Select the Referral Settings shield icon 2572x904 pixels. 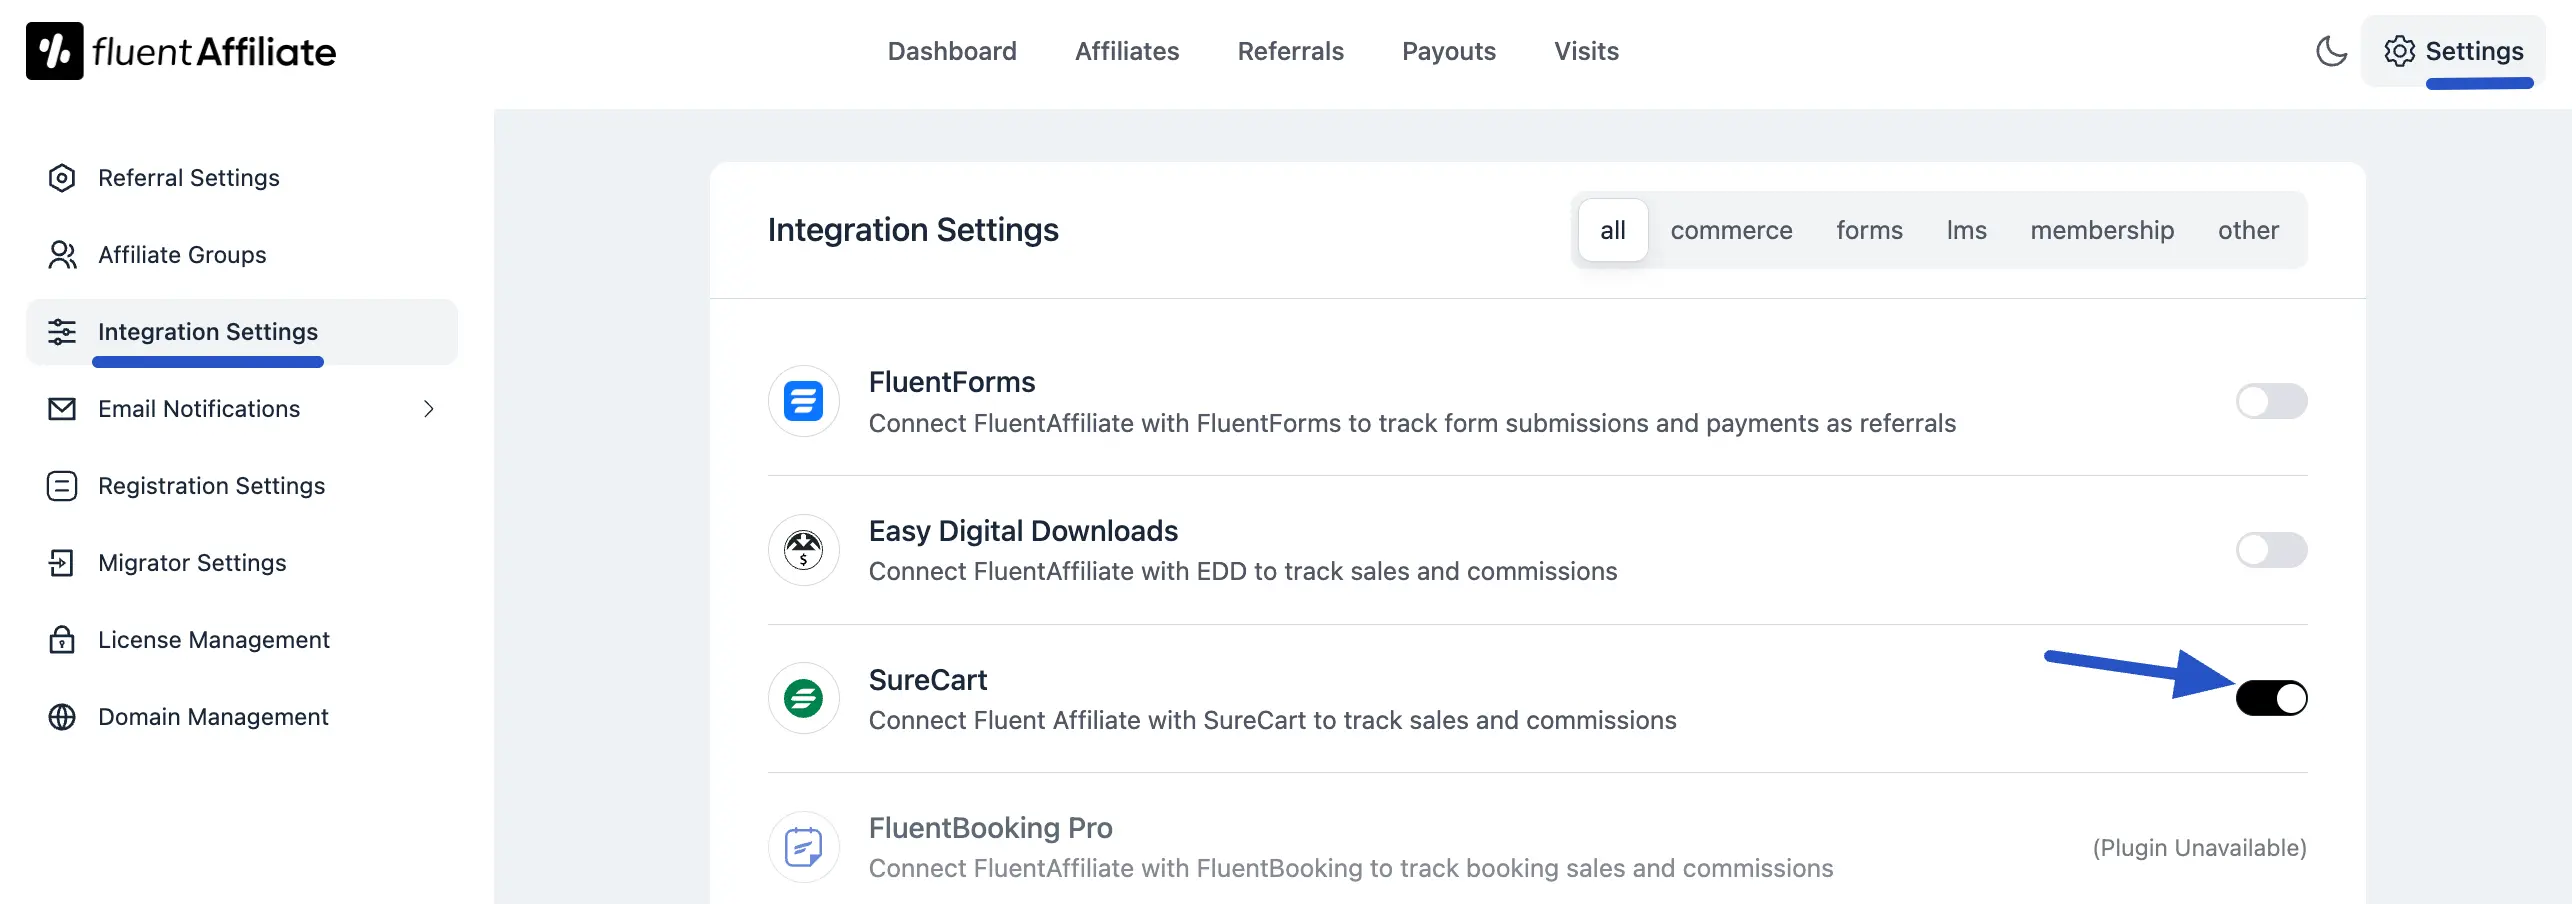tap(62, 177)
